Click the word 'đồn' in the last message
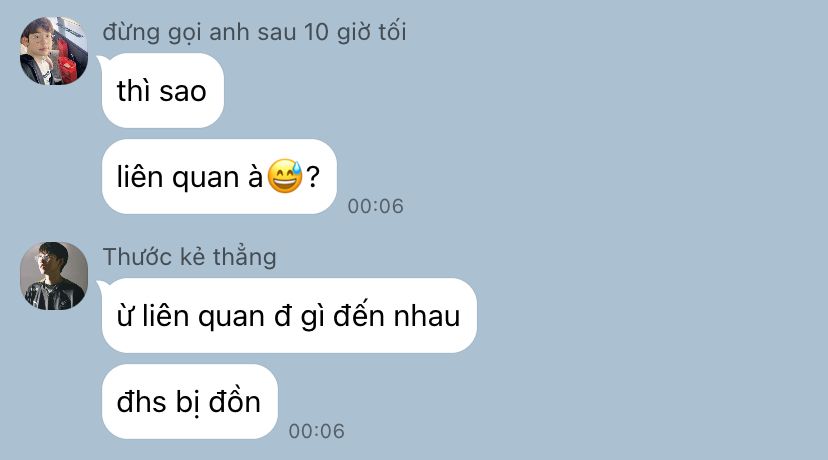Screen dimensions: 828x460 click(234, 401)
